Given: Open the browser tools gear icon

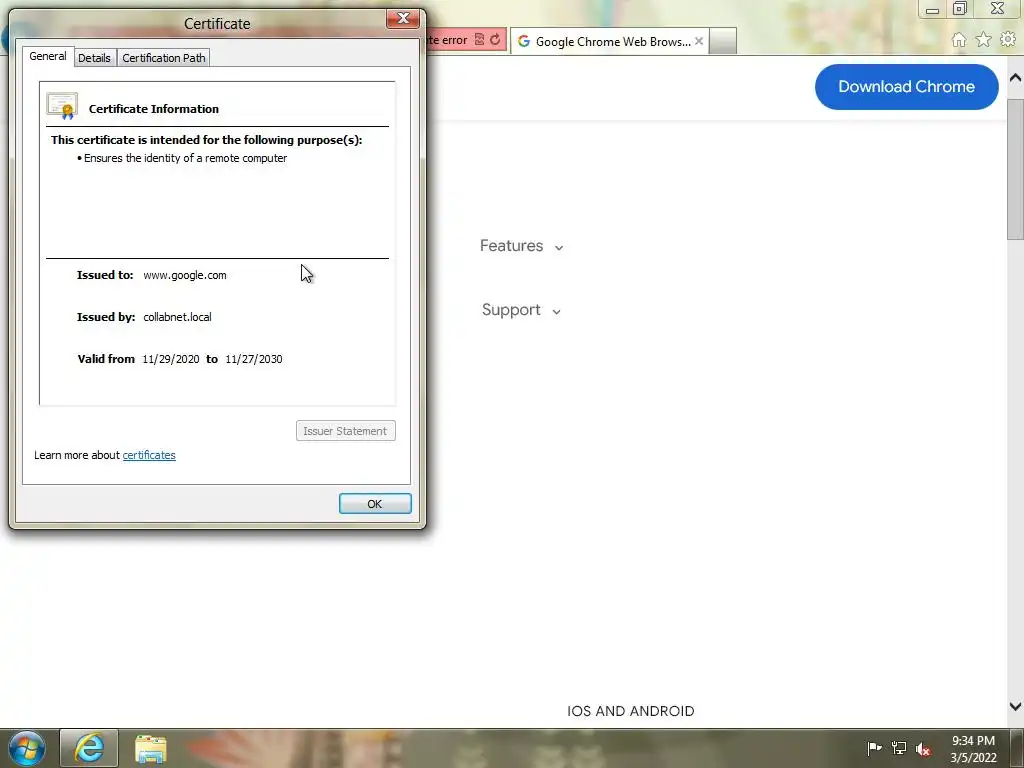Looking at the screenshot, I should (x=1008, y=40).
